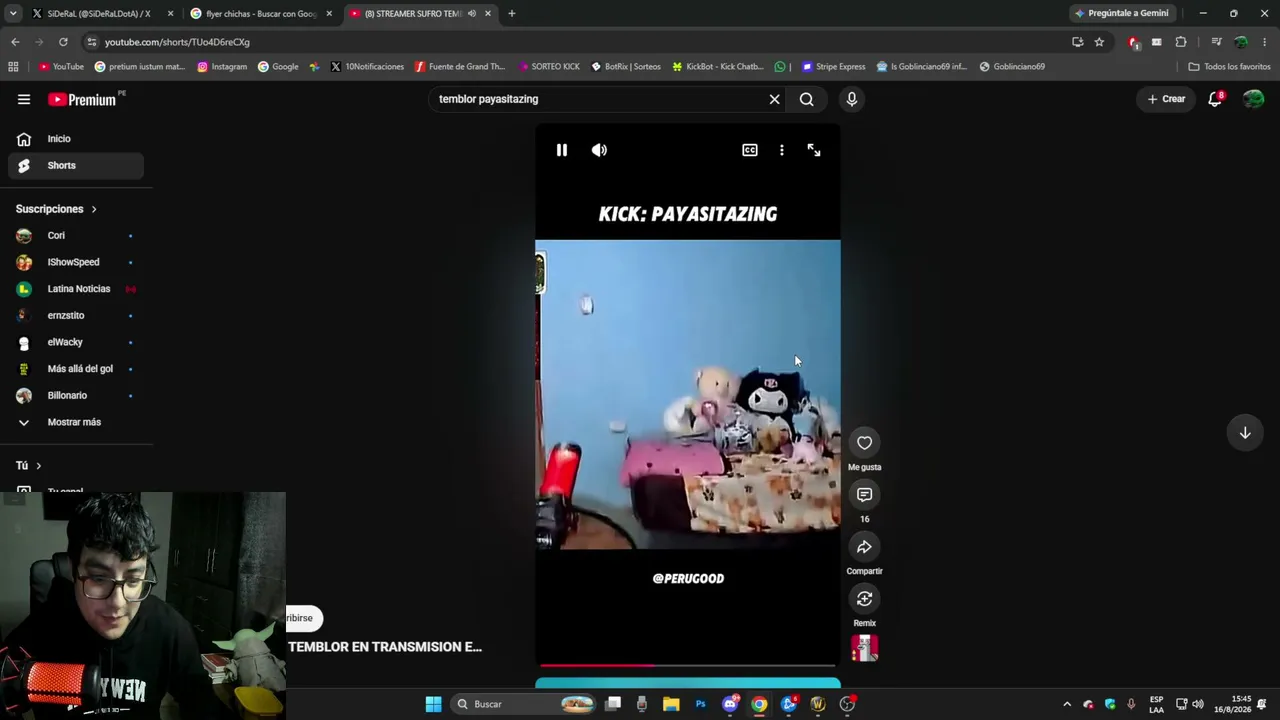The image size is (1280, 720).
Task: Open the comments with 16 count
Action: [865, 495]
